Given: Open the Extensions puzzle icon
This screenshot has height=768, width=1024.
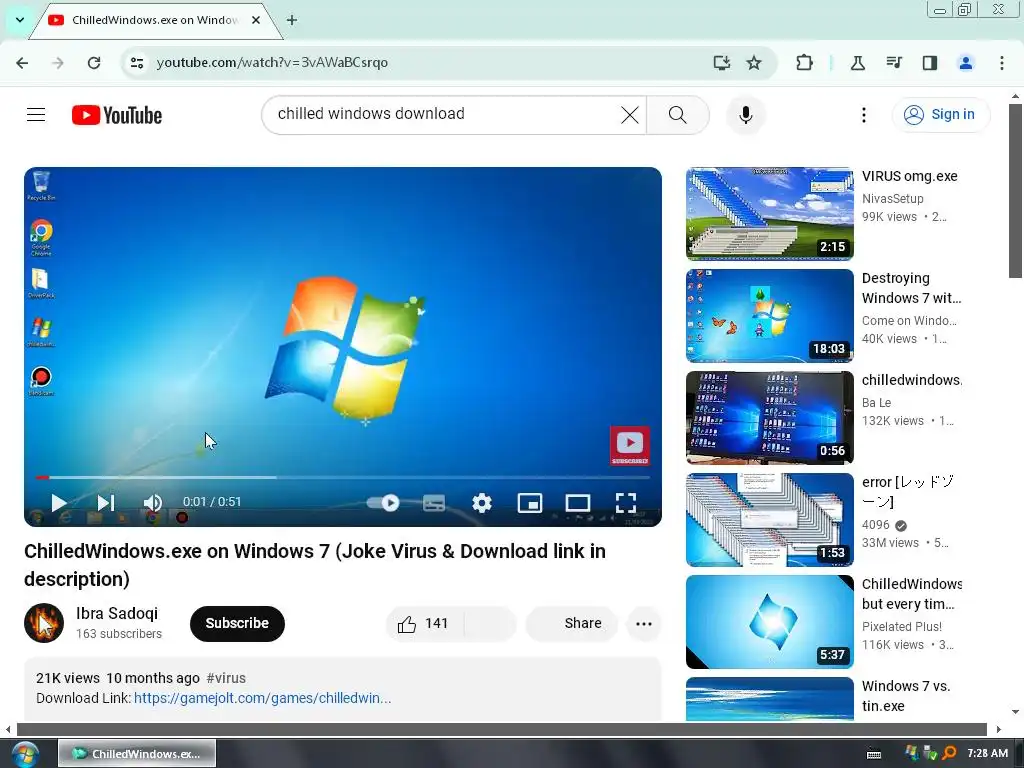Looking at the screenshot, I should (805, 63).
